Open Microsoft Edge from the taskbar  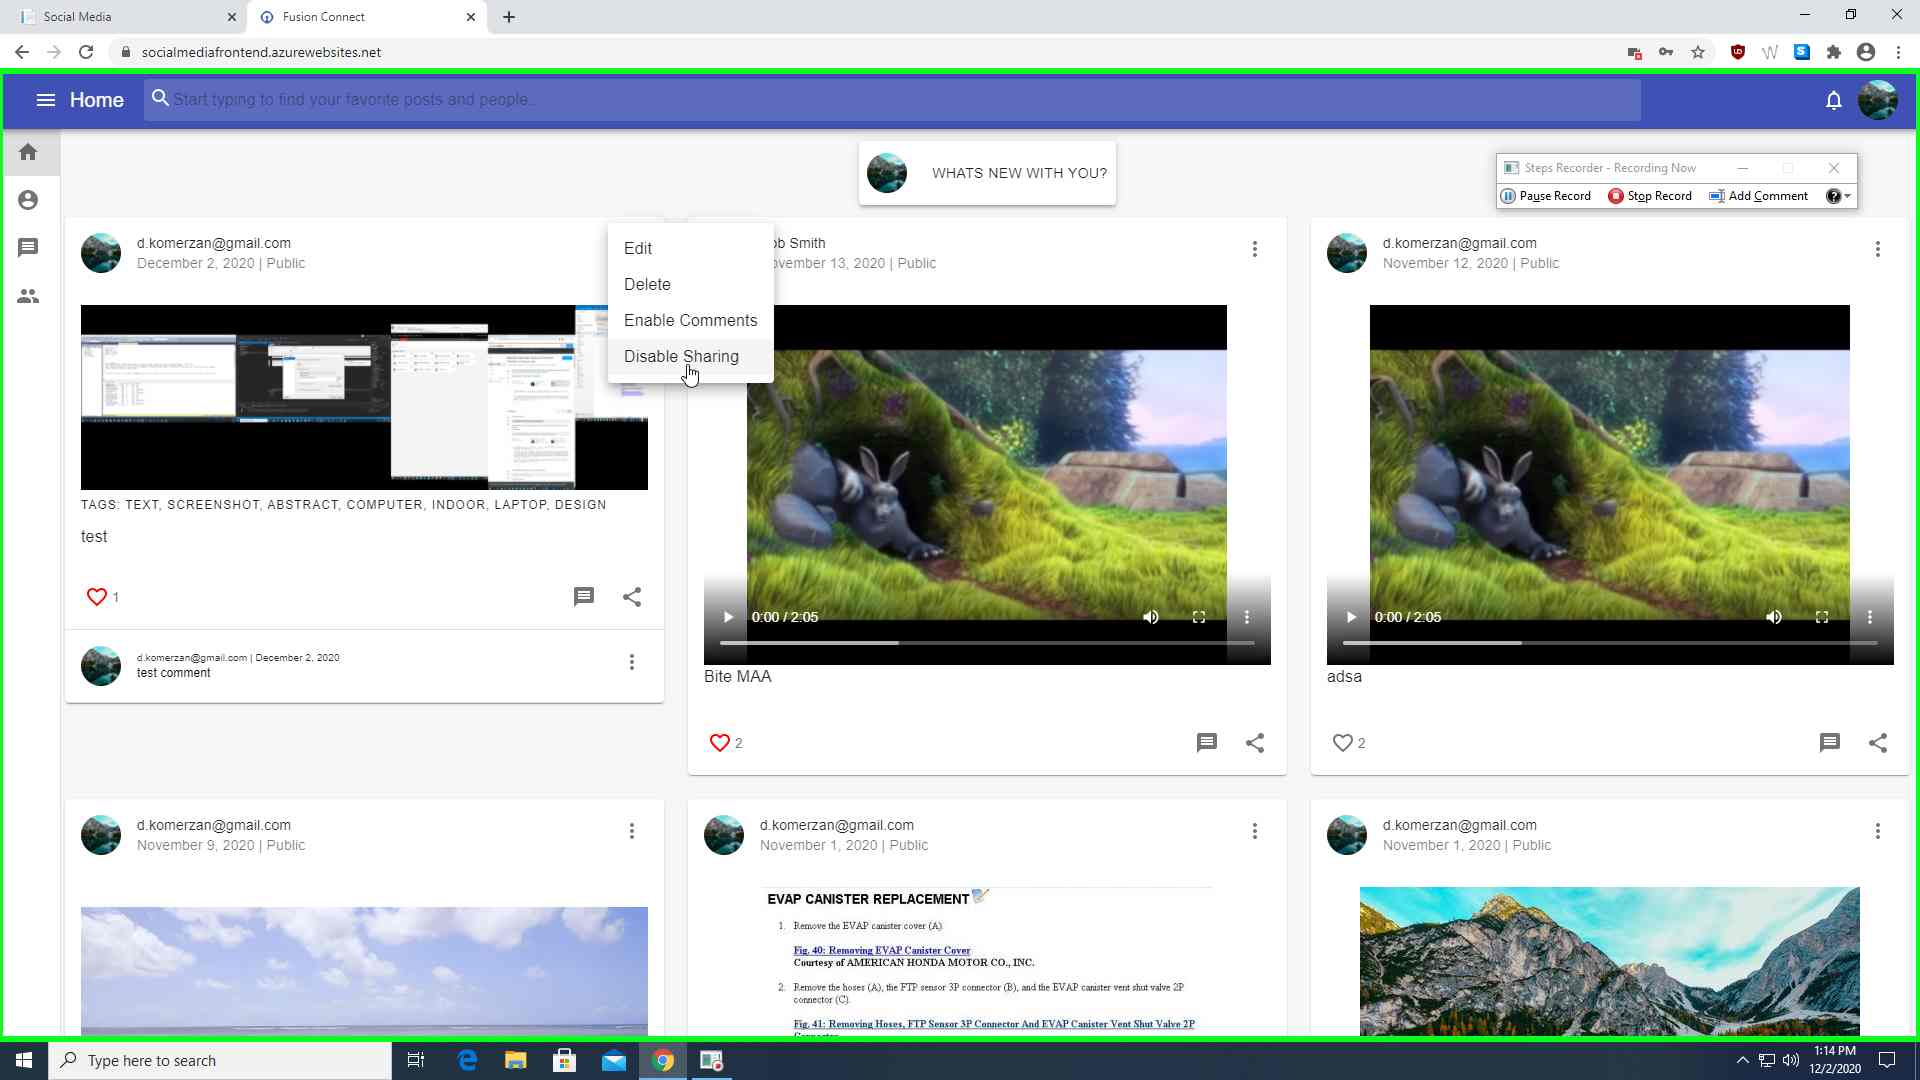point(467,1060)
